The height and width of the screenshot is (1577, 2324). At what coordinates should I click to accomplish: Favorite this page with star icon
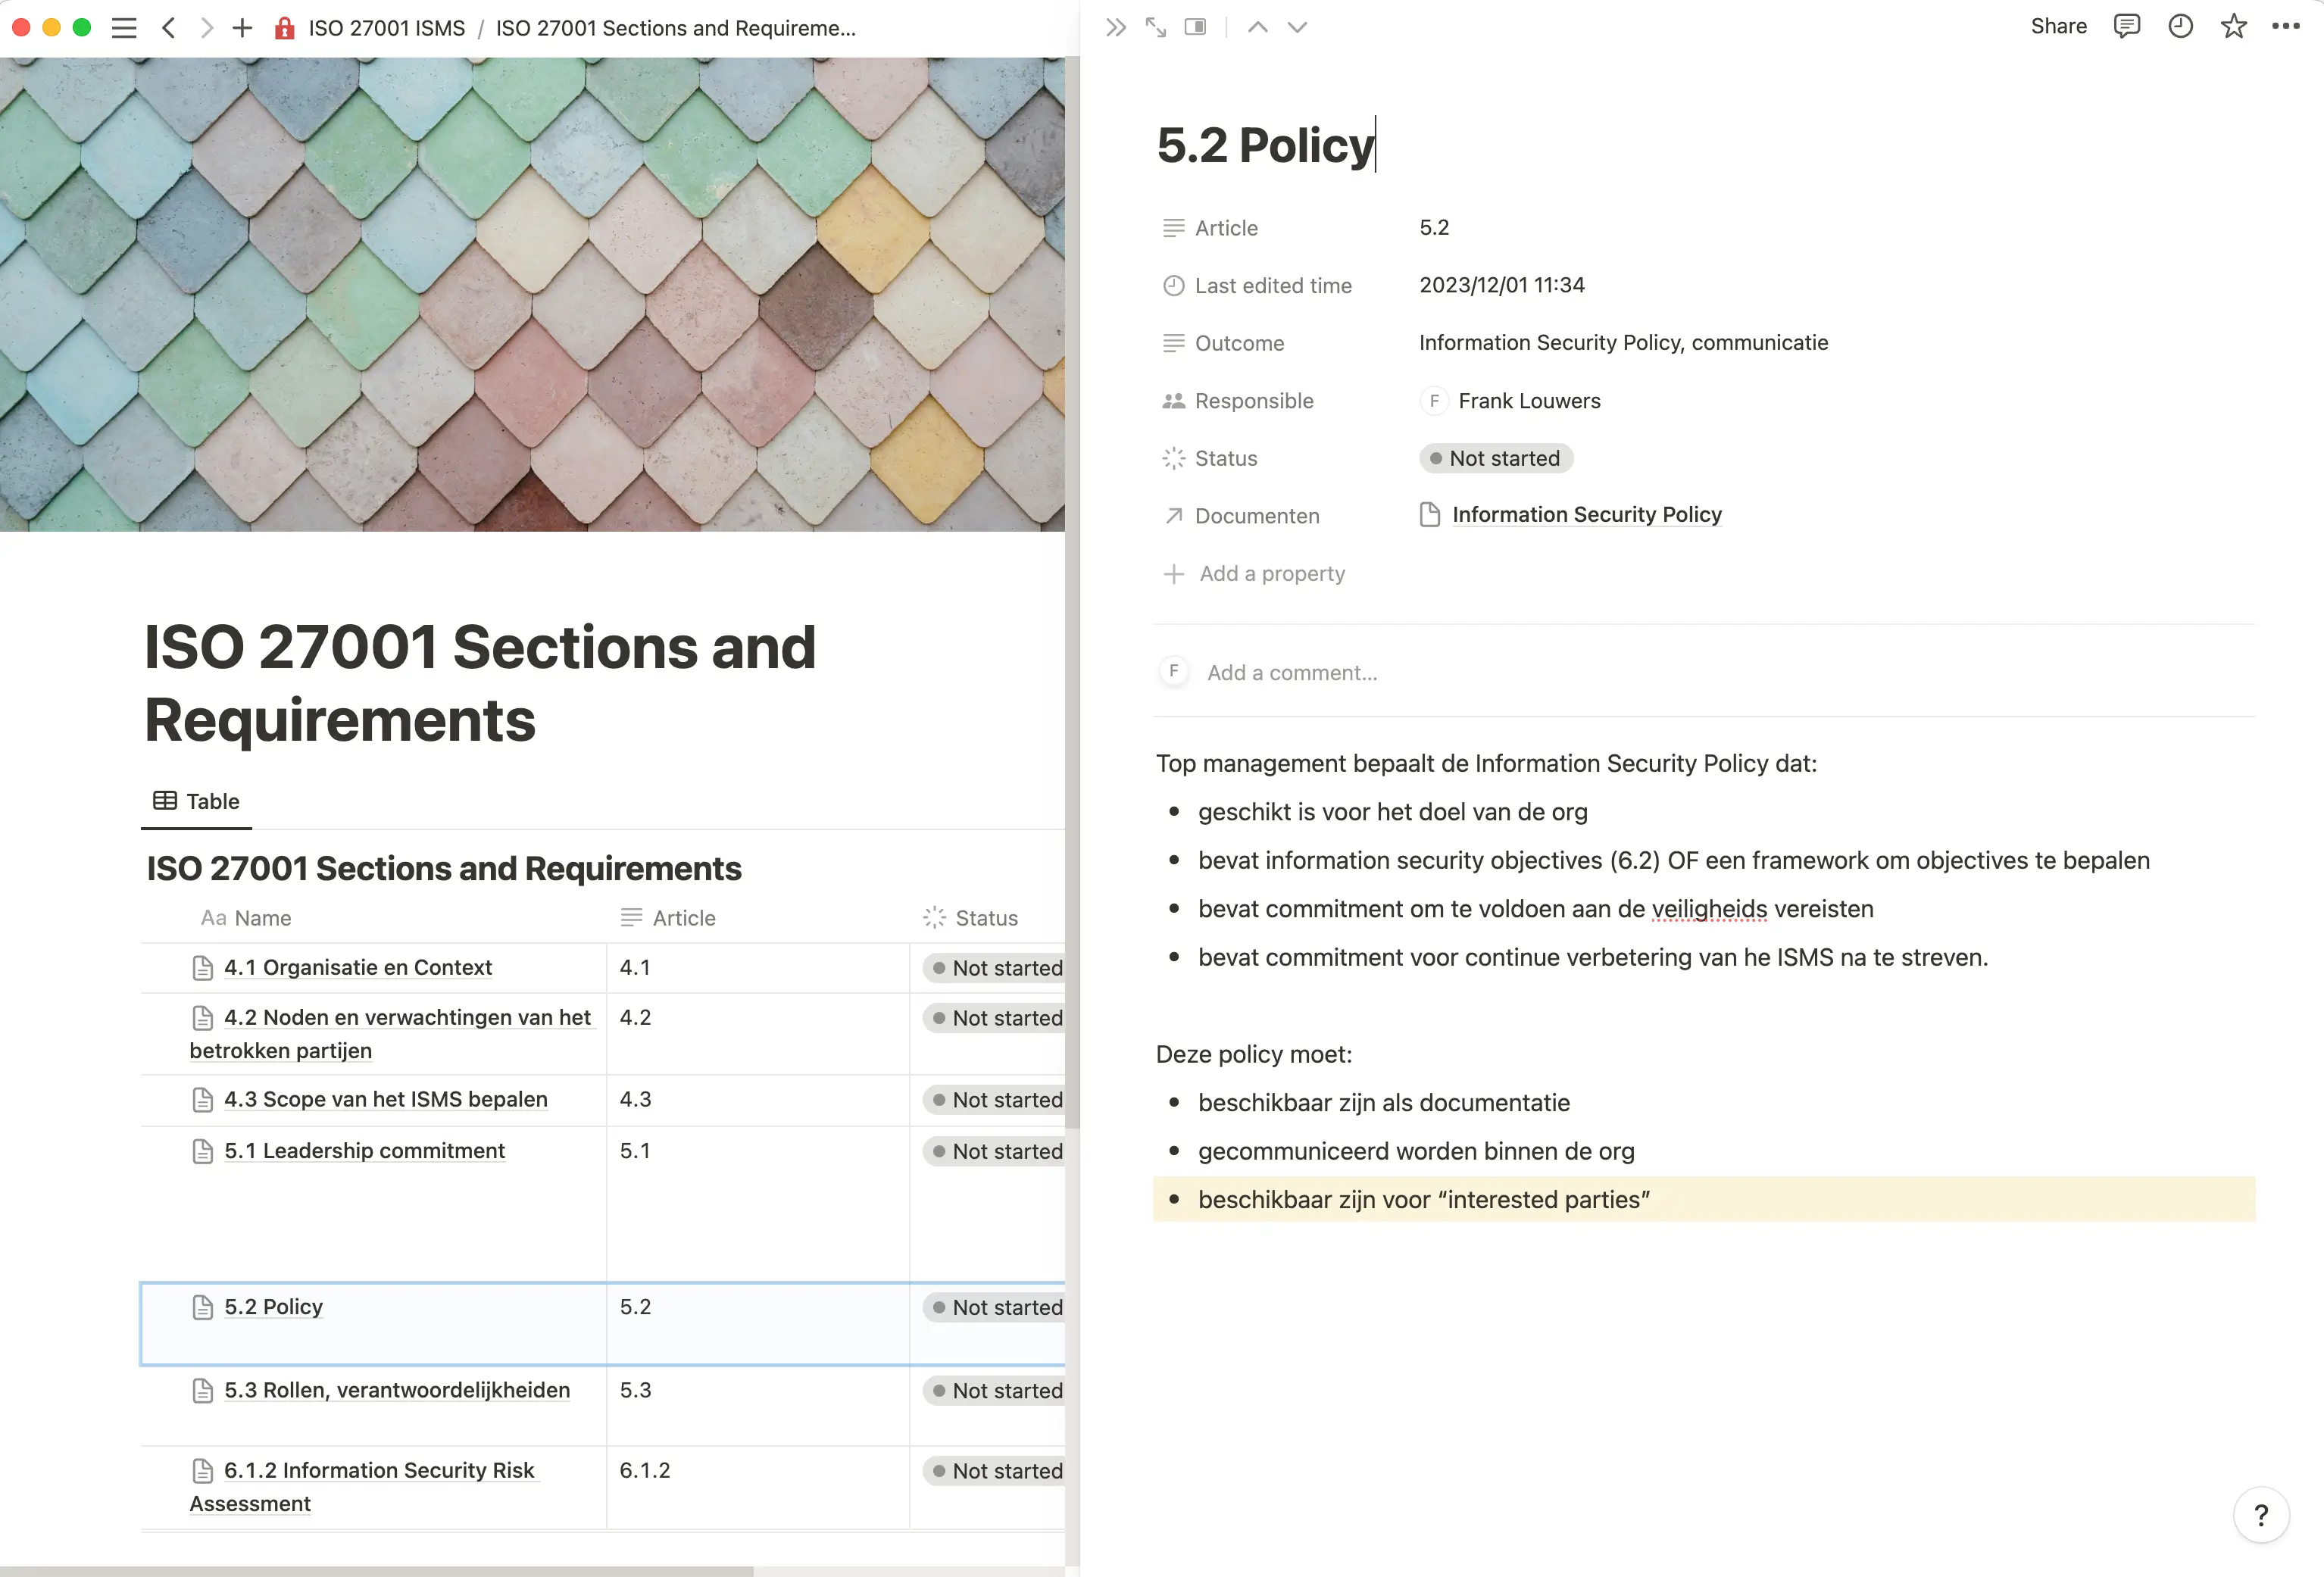[x=2233, y=27]
